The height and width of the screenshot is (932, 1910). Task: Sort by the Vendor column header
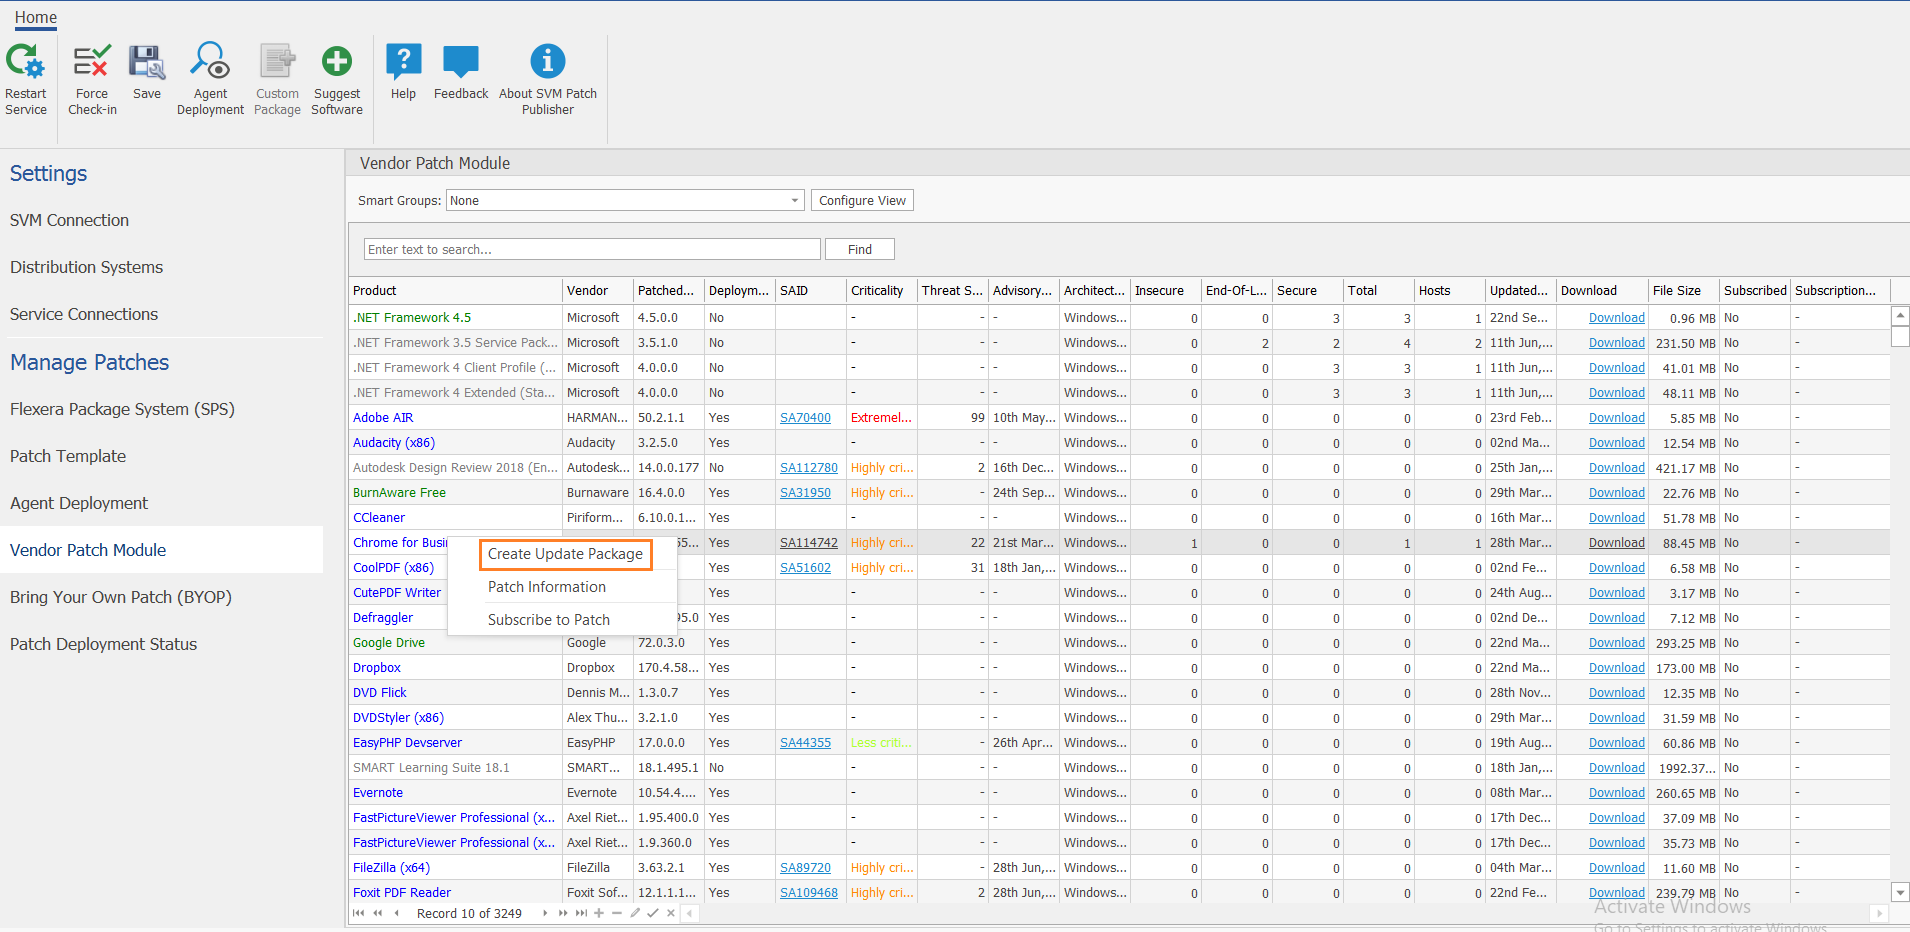598,290
